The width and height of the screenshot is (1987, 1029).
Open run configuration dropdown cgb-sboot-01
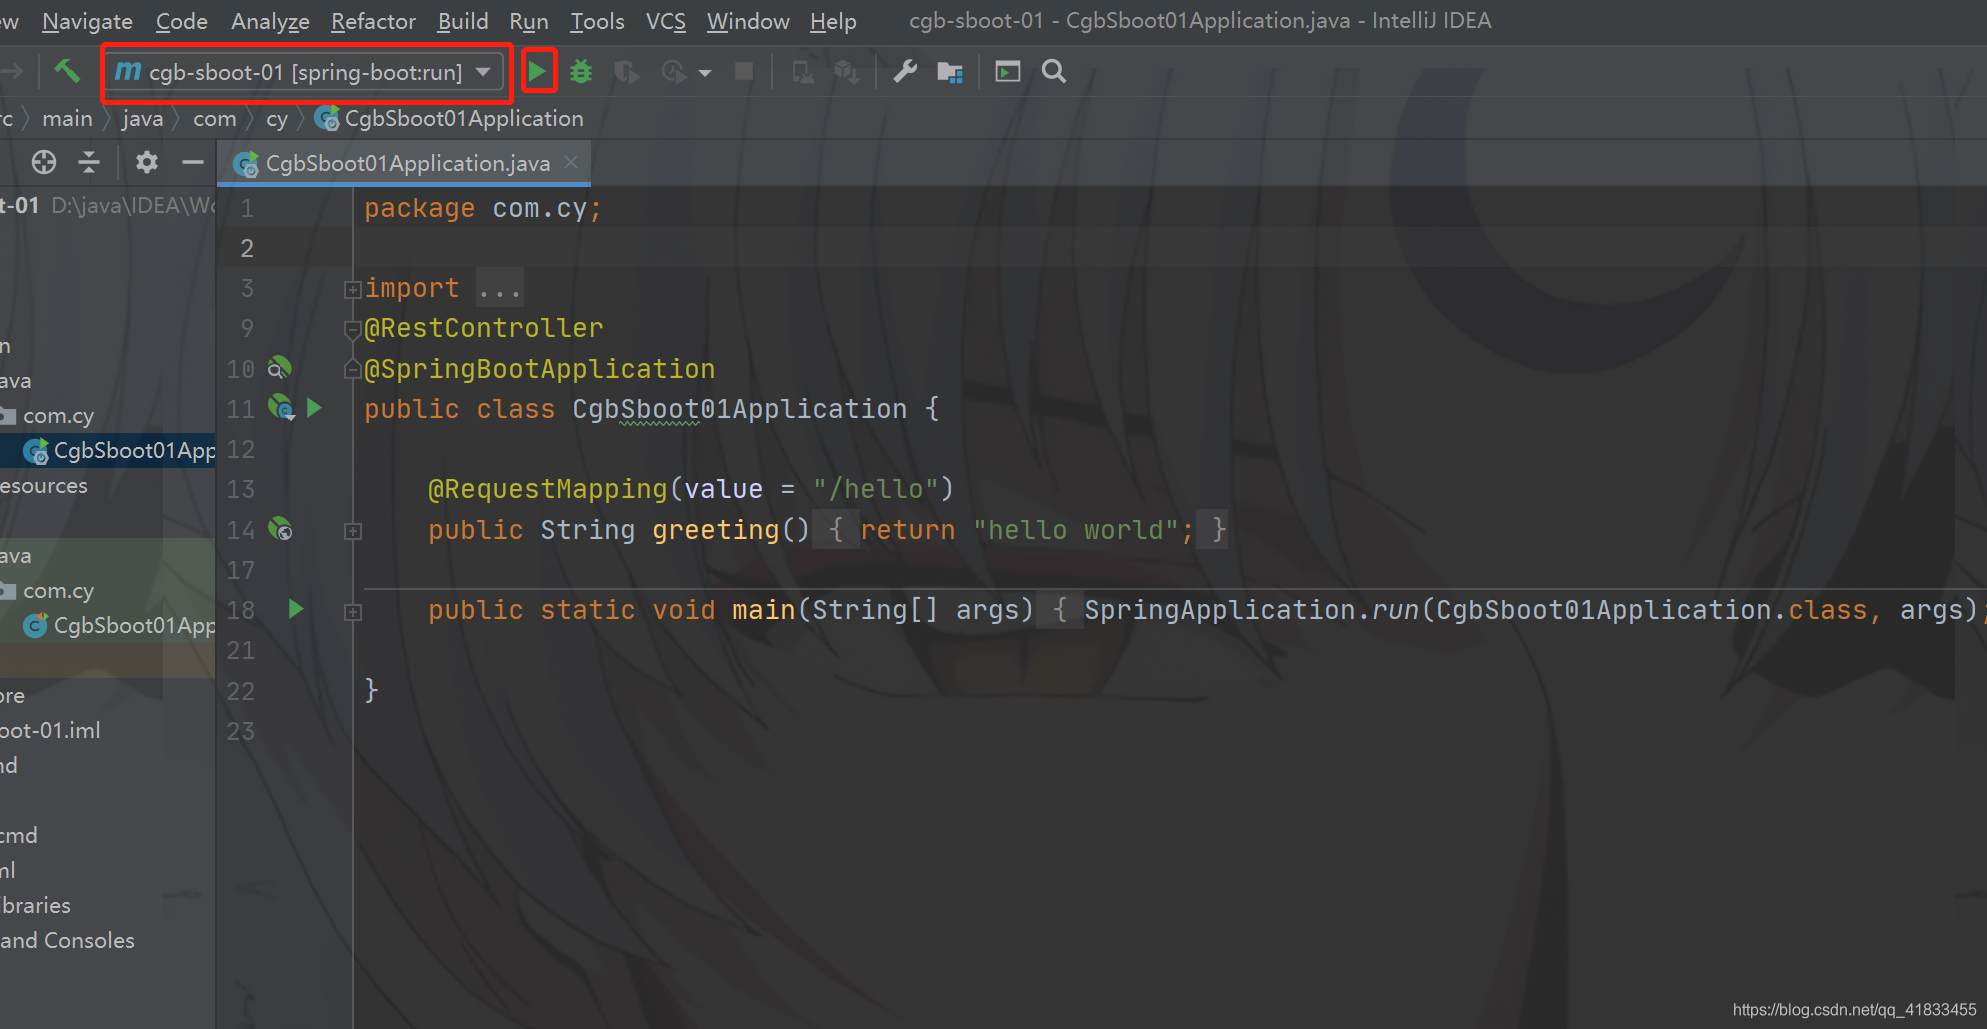click(x=306, y=72)
